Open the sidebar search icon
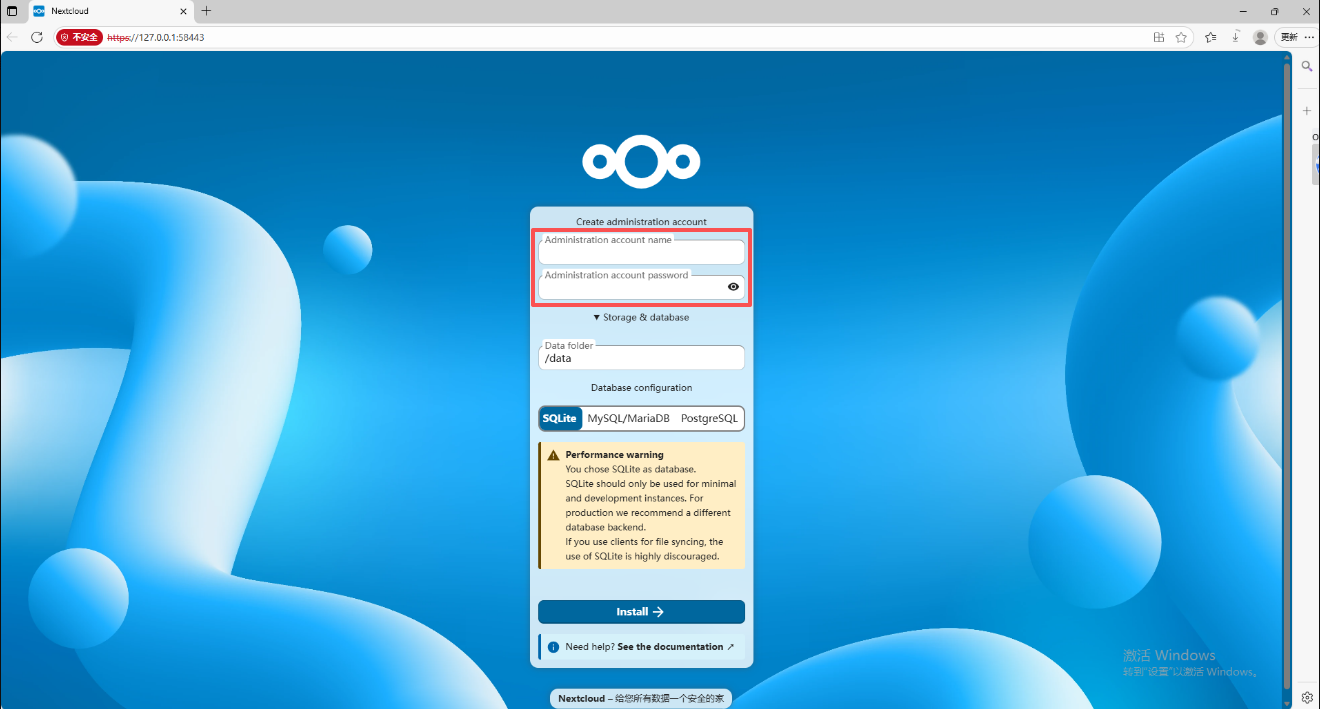The image size is (1320, 709). (x=1307, y=66)
